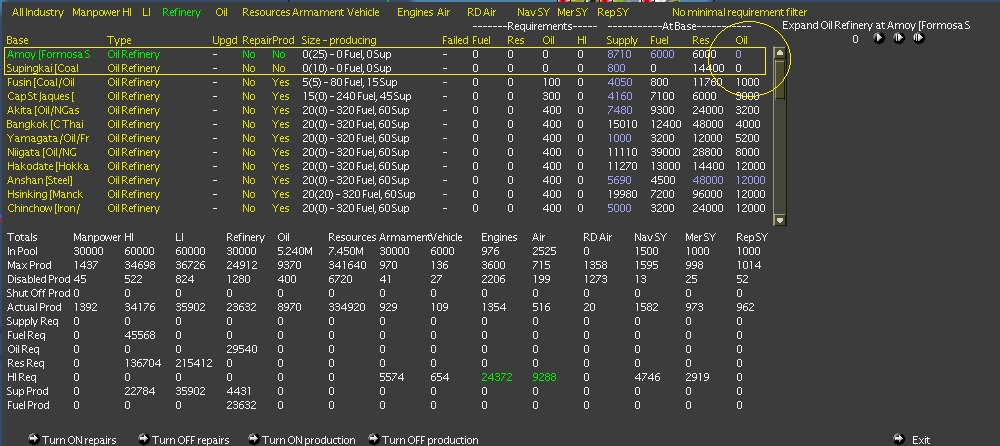Sort list by the Base column header
Screen dimensions: 1000x446
click(17, 40)
